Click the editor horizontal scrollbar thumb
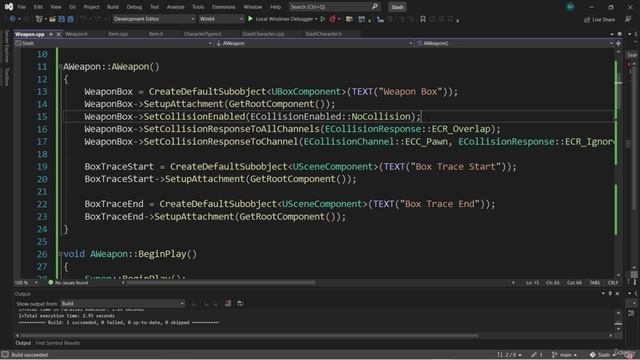The width and height of the screenshot is (640, 360). click(220, 282)
